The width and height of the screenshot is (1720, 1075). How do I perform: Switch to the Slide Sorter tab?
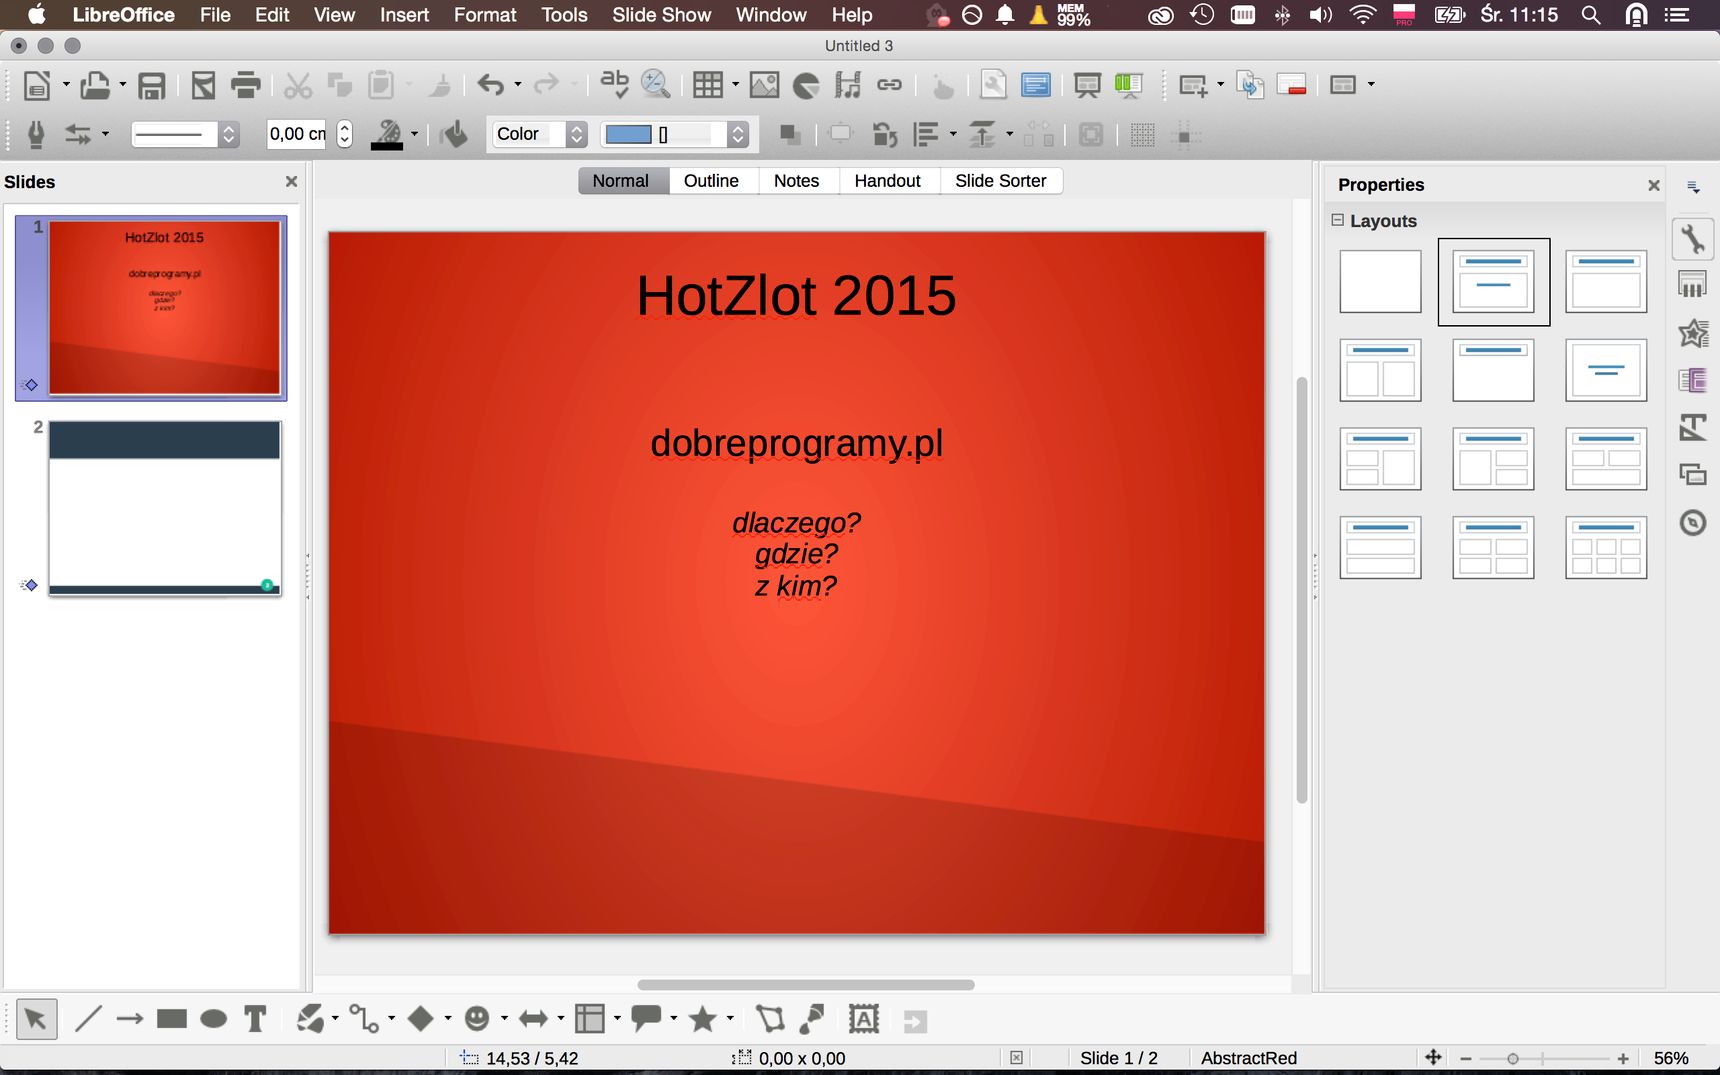point(1000,181)
